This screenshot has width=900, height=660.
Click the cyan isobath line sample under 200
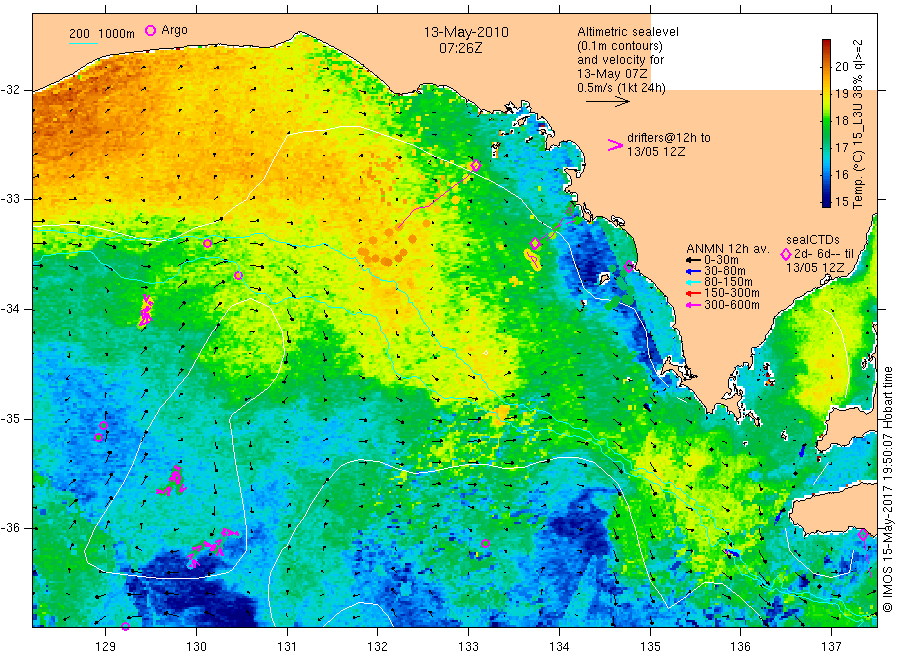pos(83,43)
